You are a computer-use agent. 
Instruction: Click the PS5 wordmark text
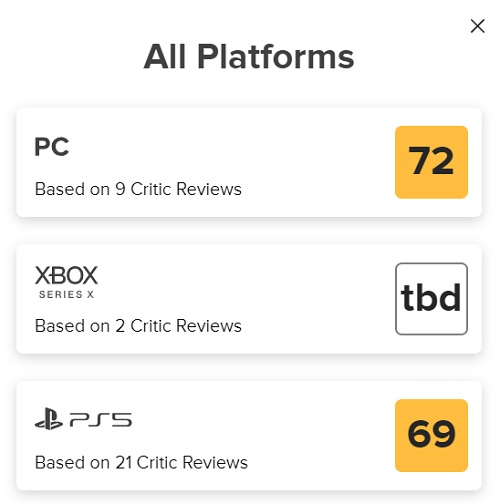pyautogui.click(x=101, y=420)
